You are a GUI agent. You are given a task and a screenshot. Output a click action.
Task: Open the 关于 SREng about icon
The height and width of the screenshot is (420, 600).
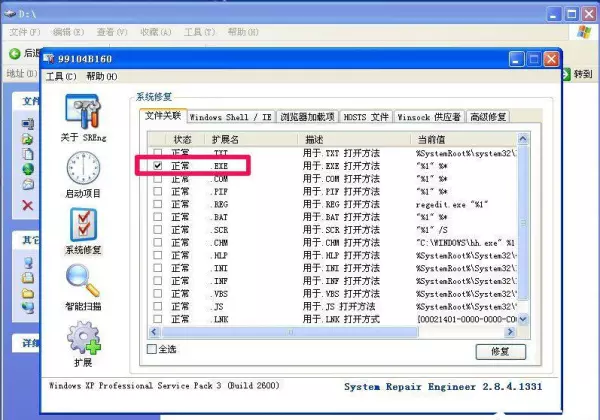pos(83,111)
